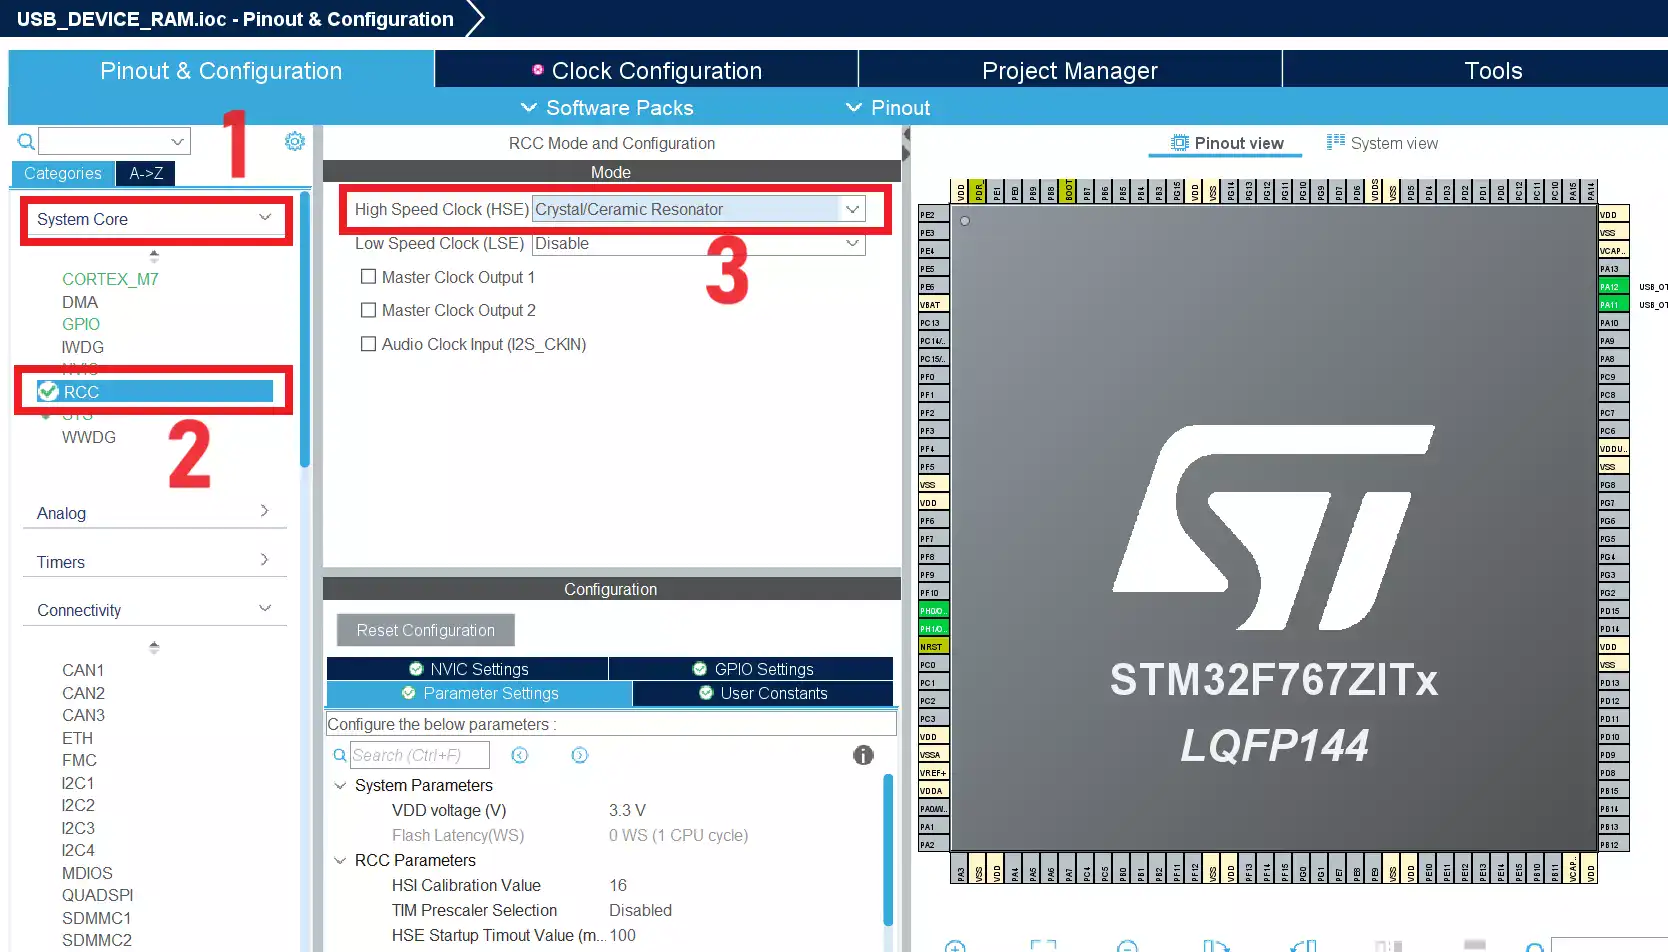1668x952 pixels.
Task: Tick Audio Clock Input (I2S_CKIN) checkbox
Action: click(368, 344)
